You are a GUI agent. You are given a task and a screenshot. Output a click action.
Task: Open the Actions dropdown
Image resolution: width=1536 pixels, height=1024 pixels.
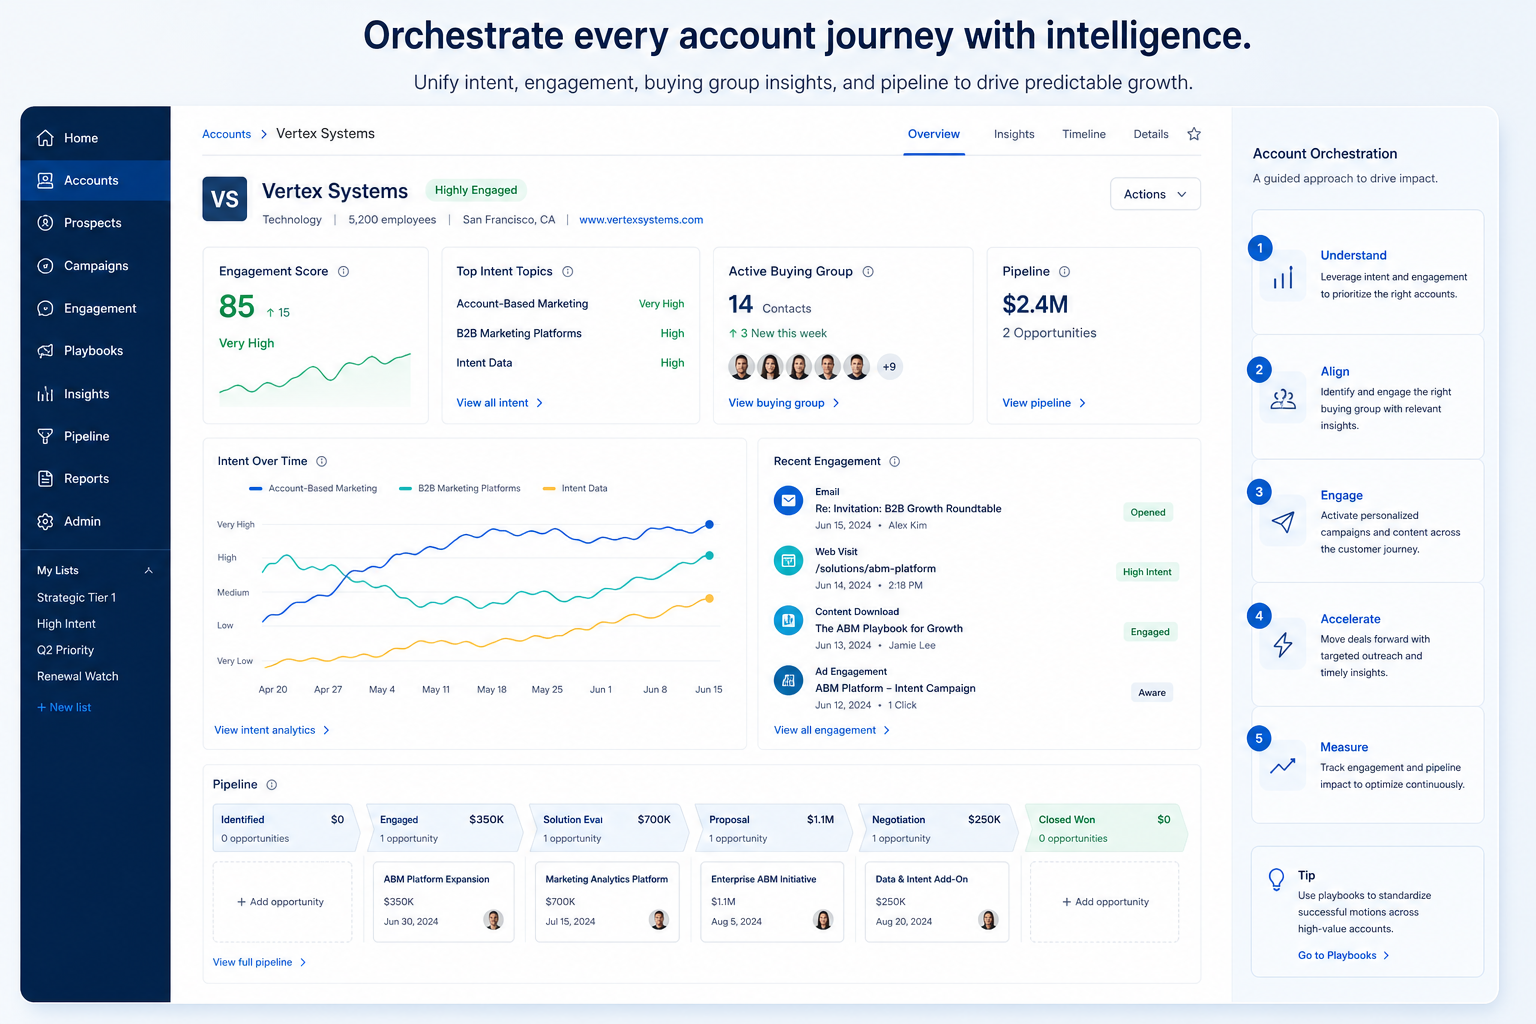pyautogui.click(x=1155, y=194)
